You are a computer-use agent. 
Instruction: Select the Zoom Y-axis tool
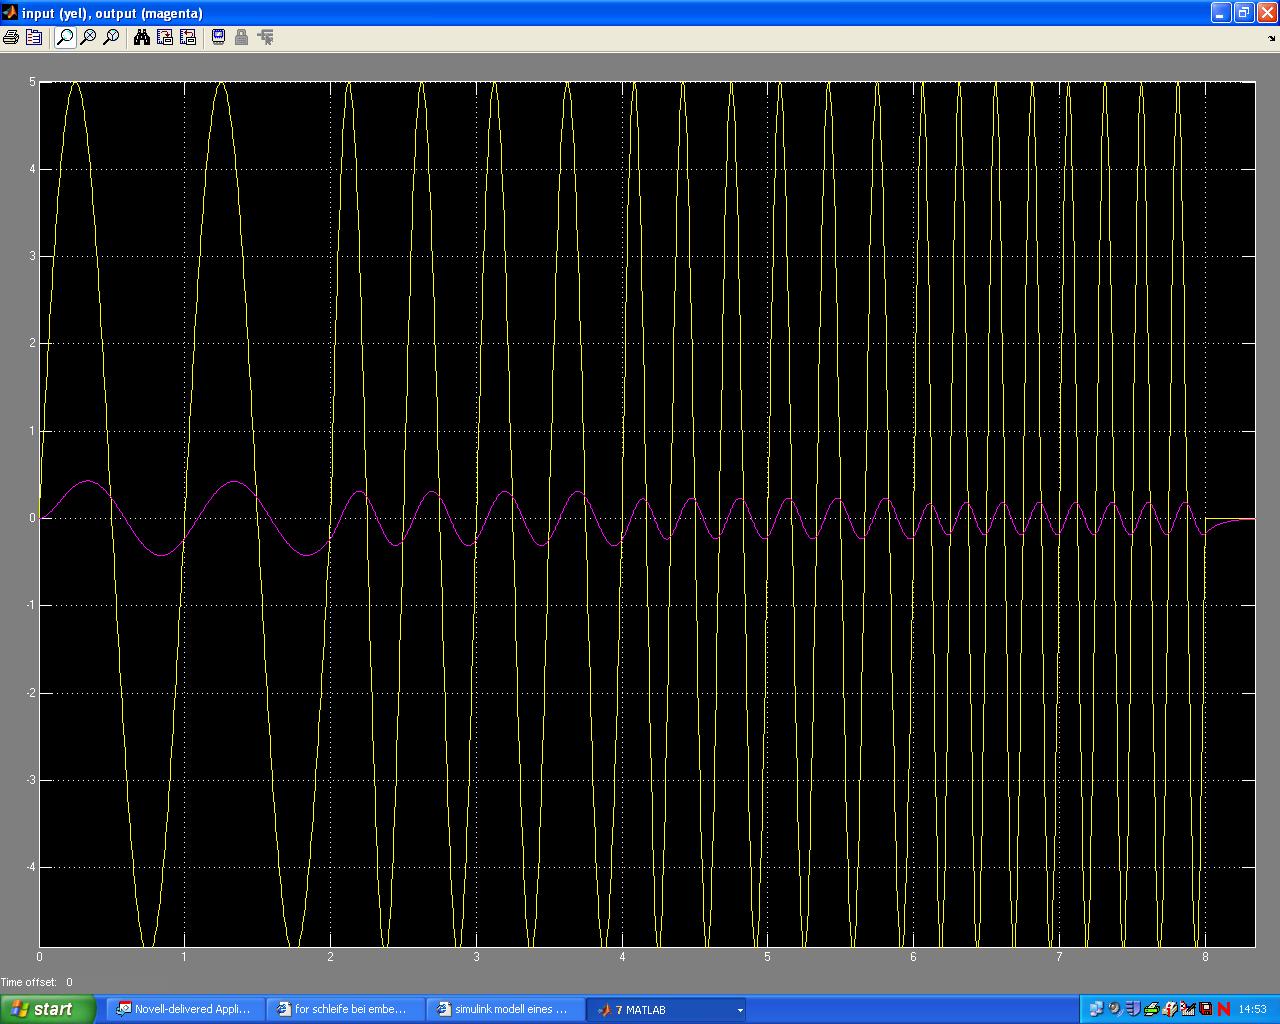point(111,37)
